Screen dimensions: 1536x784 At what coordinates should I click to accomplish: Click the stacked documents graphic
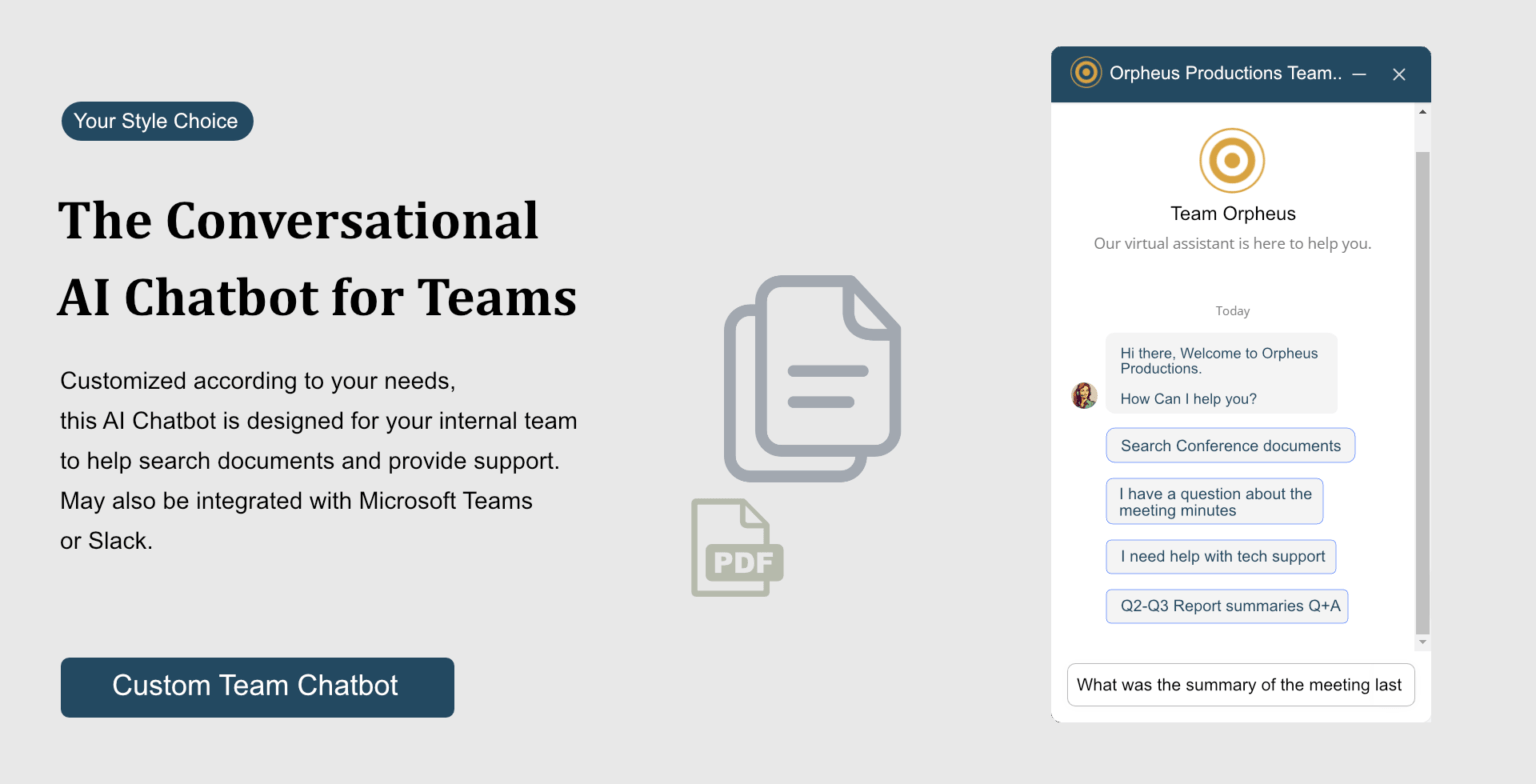[812, 375]
